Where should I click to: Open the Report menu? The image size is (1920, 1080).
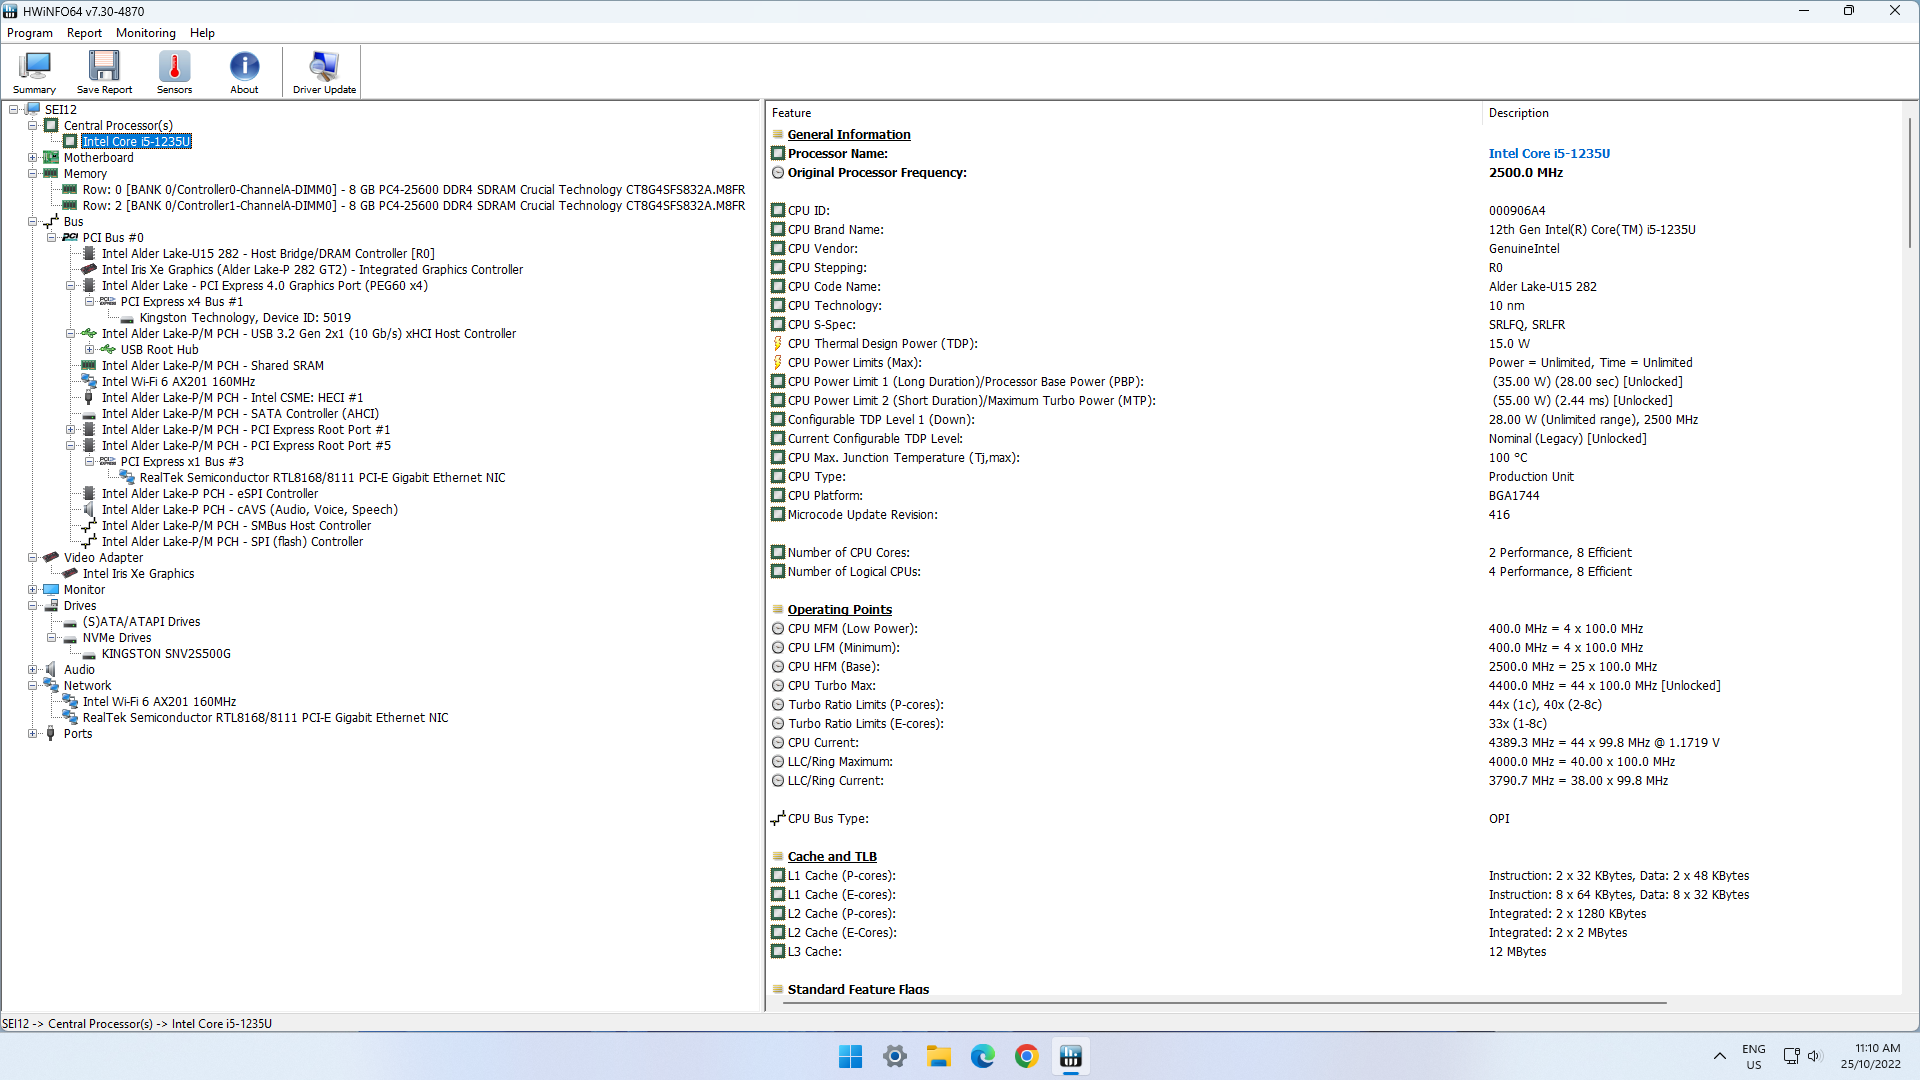coord(84,33)
